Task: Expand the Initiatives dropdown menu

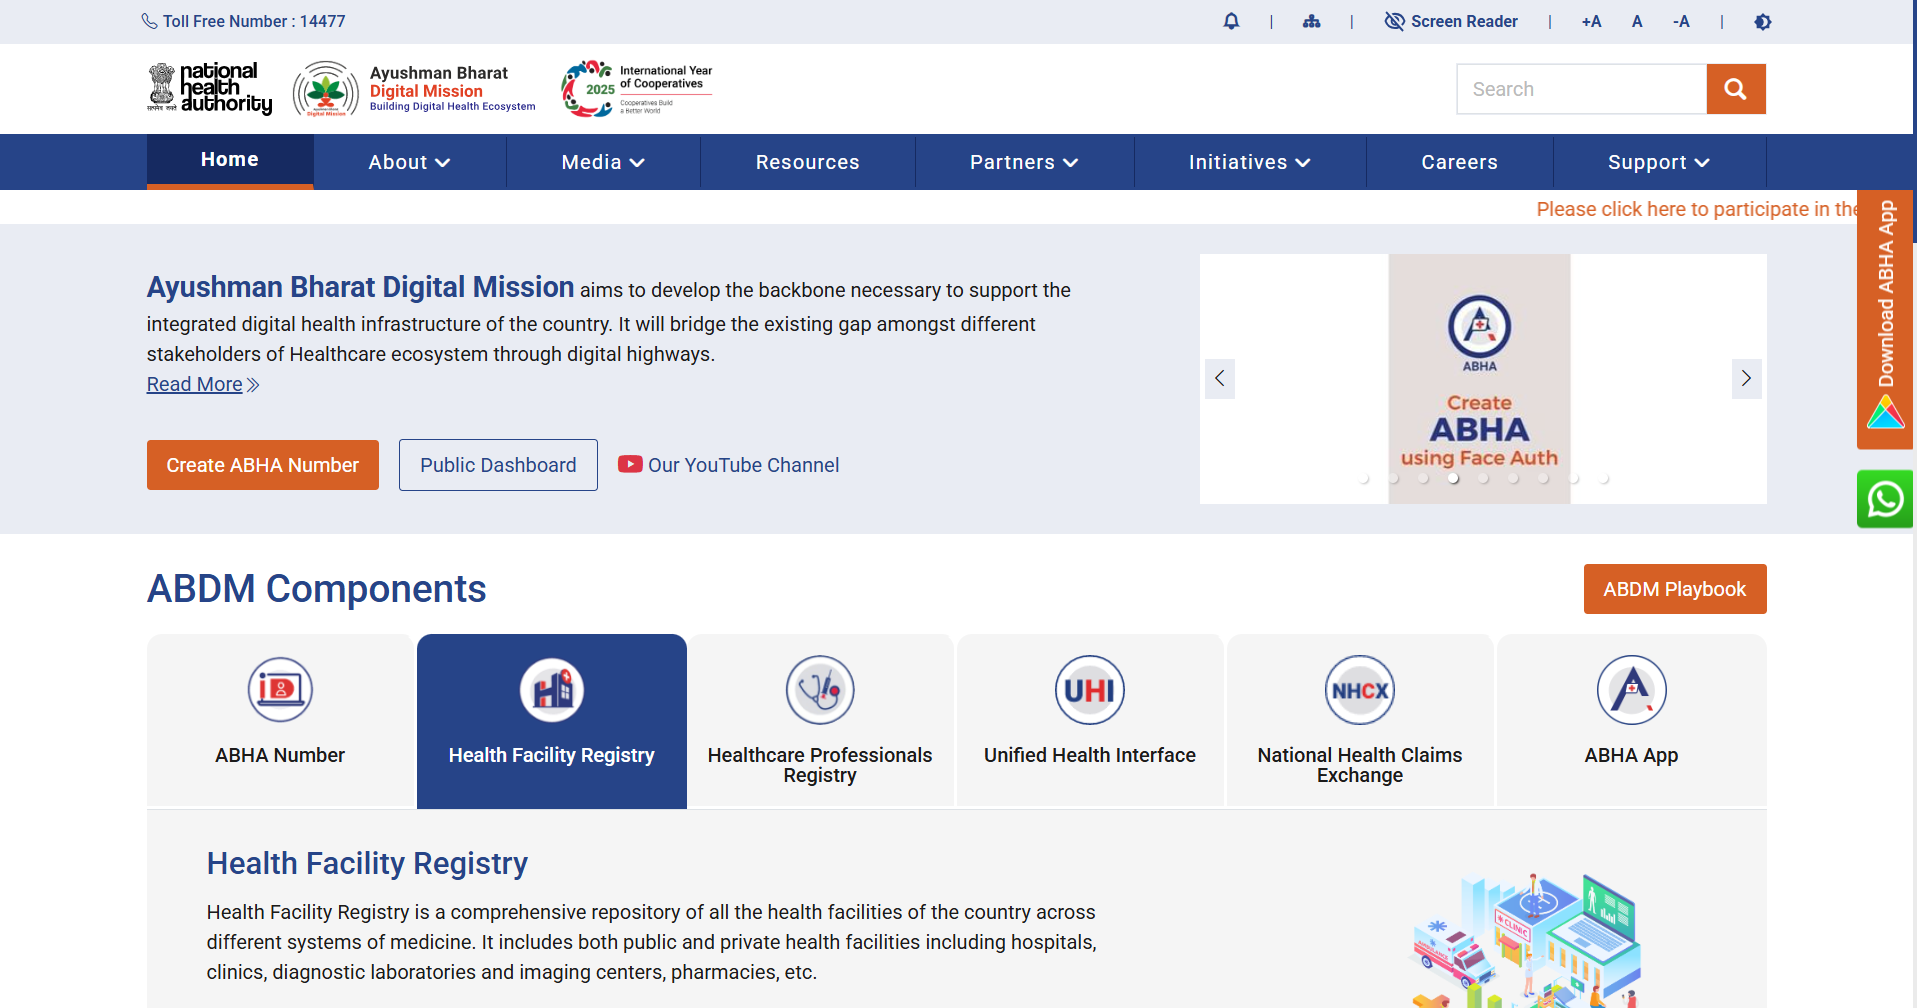Action: click(1249, 162)
